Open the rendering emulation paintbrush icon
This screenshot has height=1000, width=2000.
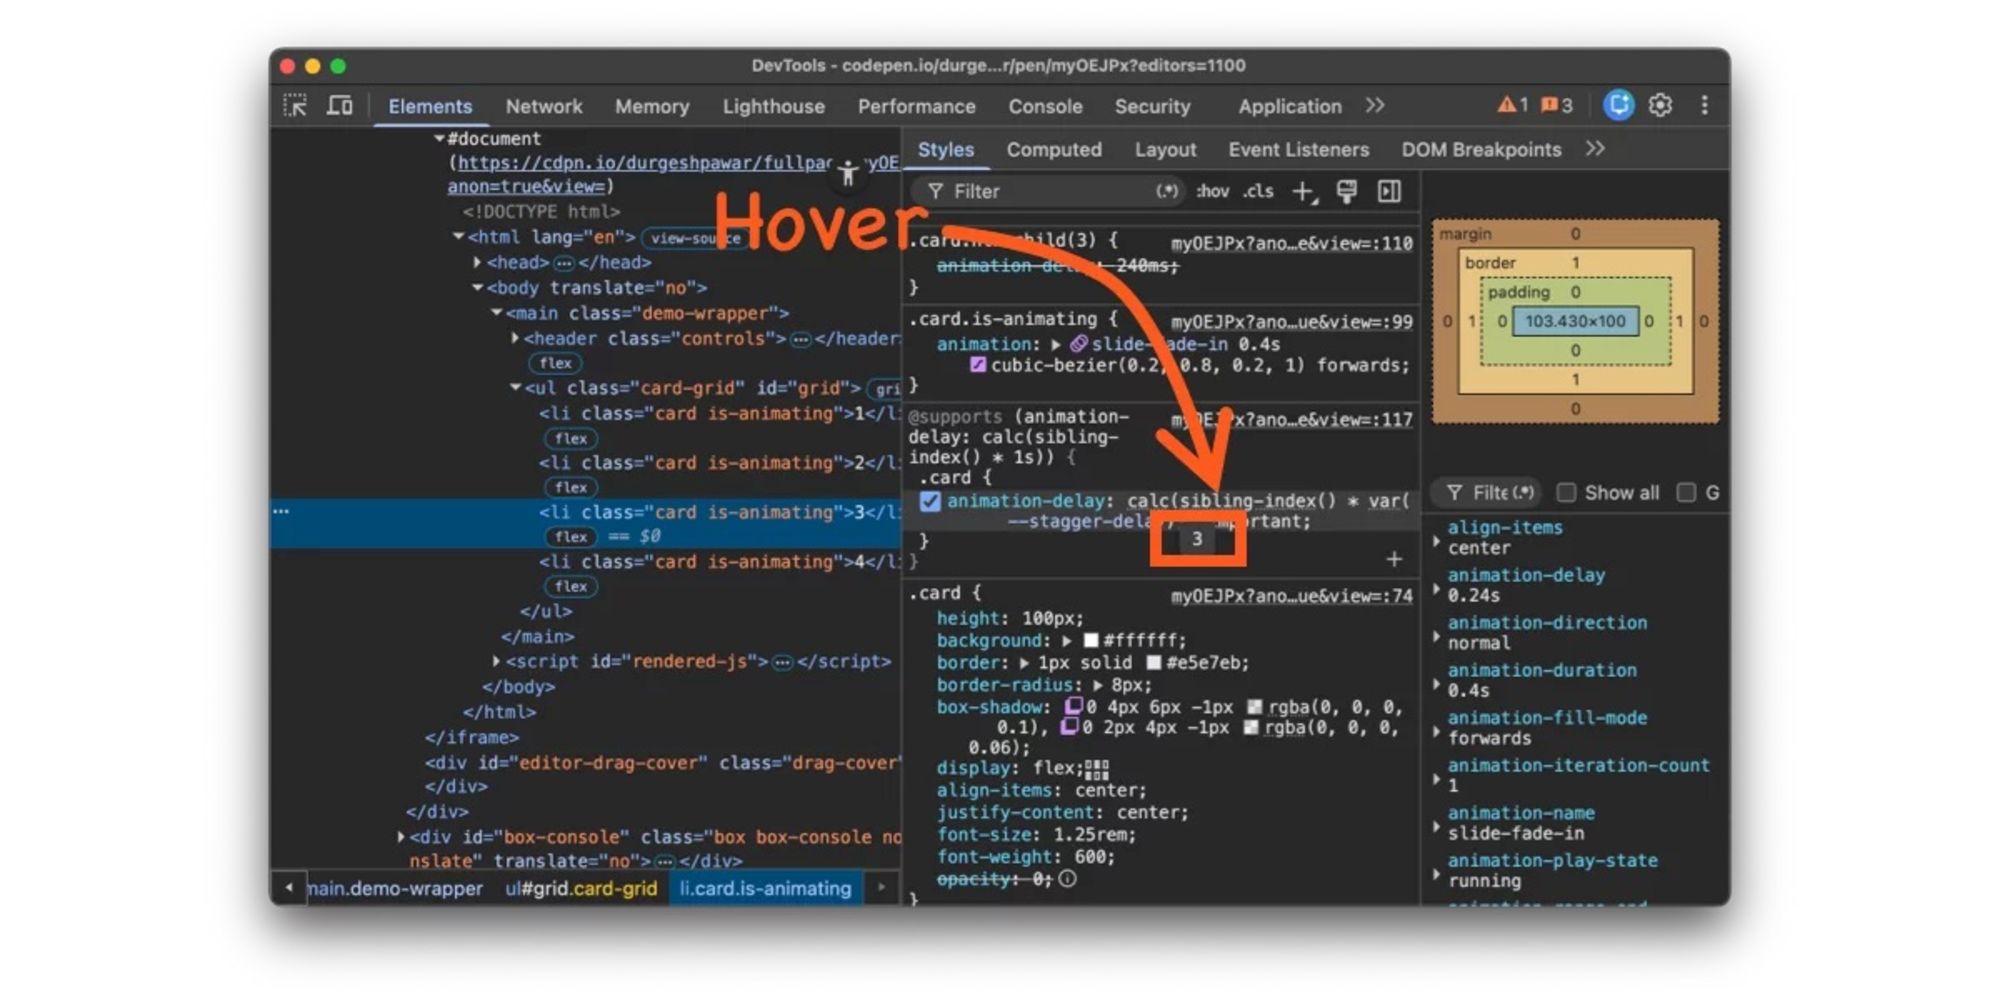(1347, 191)
